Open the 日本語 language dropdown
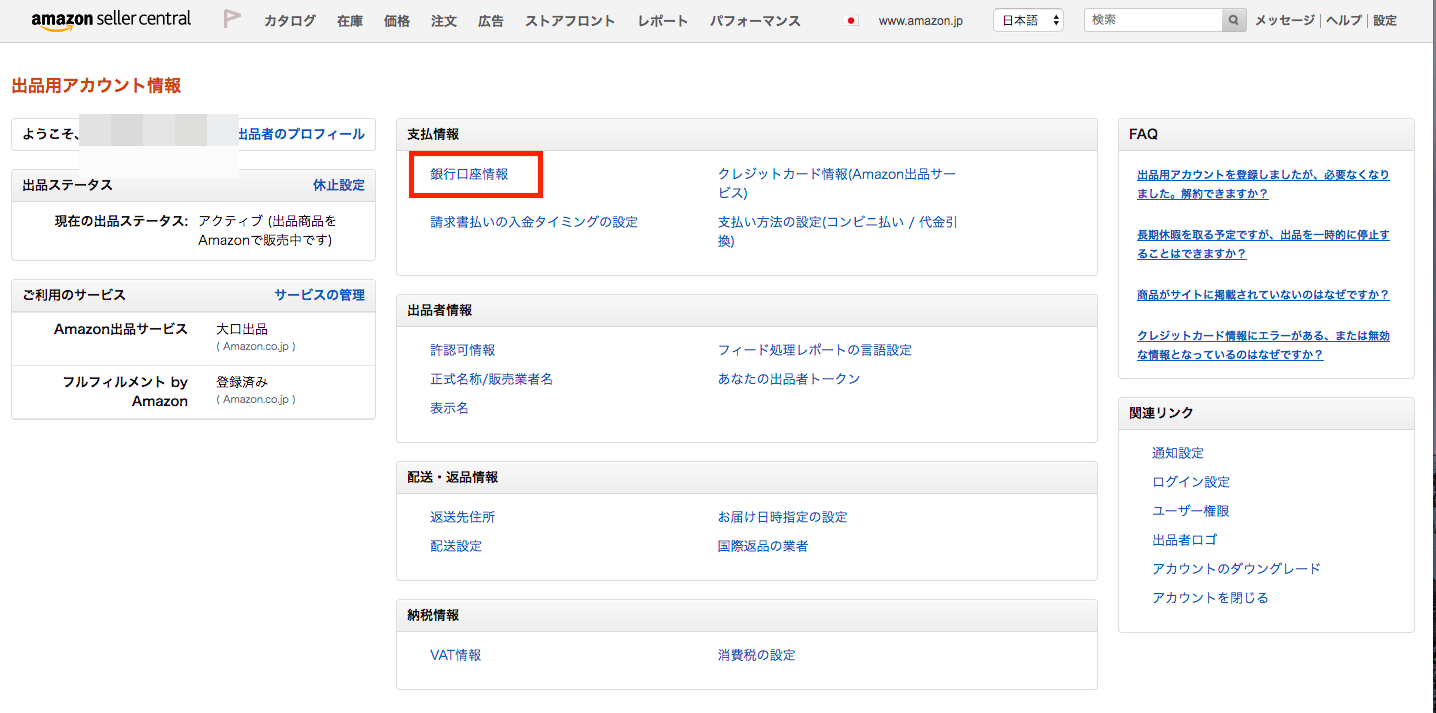Viewport: 1436px width, 713px height. (x=1028, y=20)
